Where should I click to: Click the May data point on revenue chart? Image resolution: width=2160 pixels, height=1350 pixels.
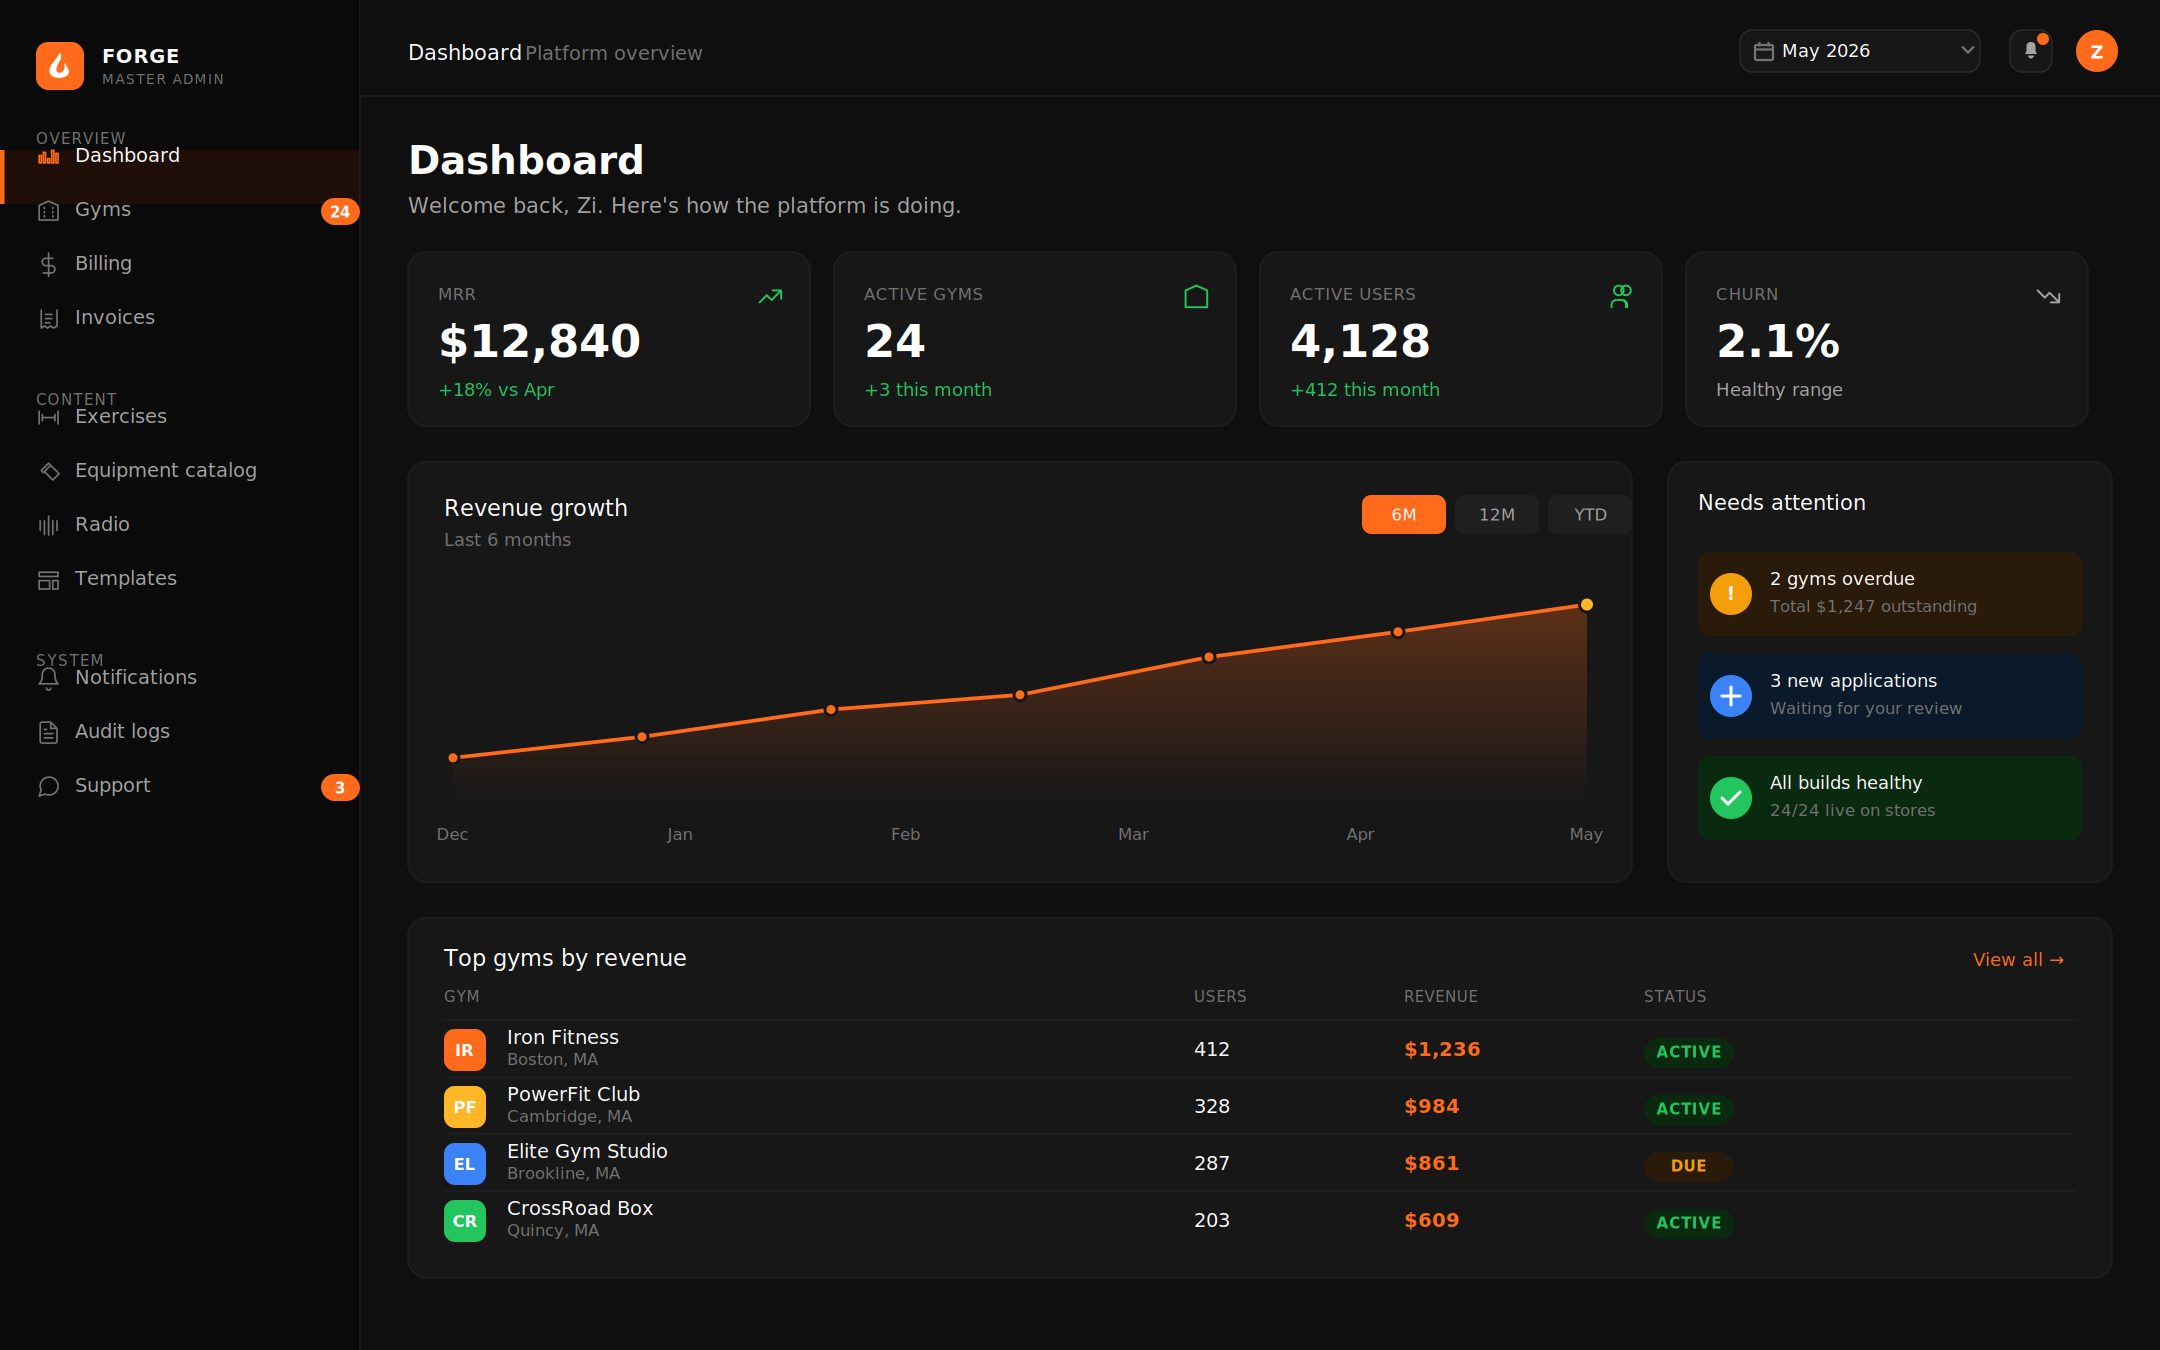pos(1587,605)
